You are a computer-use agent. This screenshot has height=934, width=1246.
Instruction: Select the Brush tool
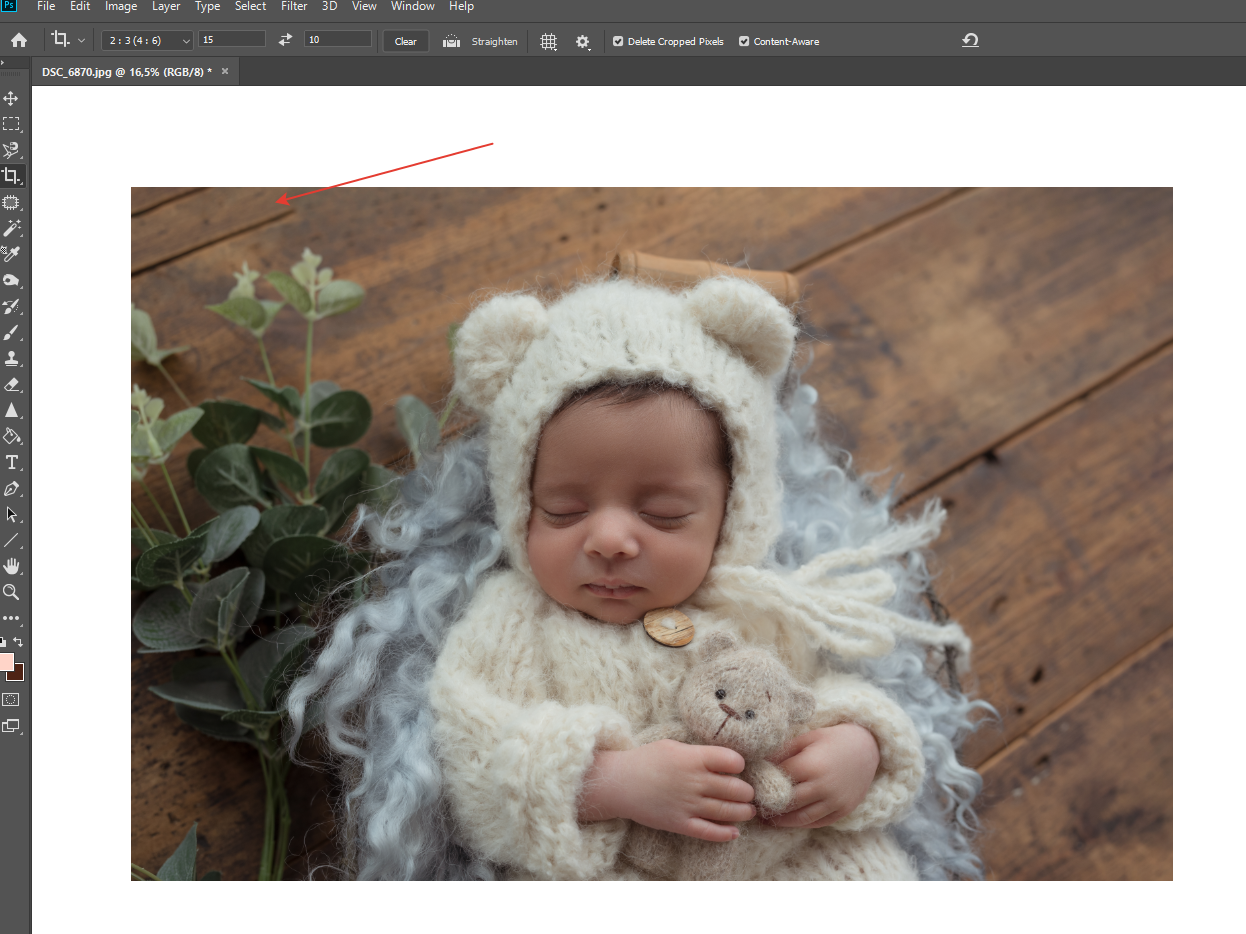coord(12,332)
